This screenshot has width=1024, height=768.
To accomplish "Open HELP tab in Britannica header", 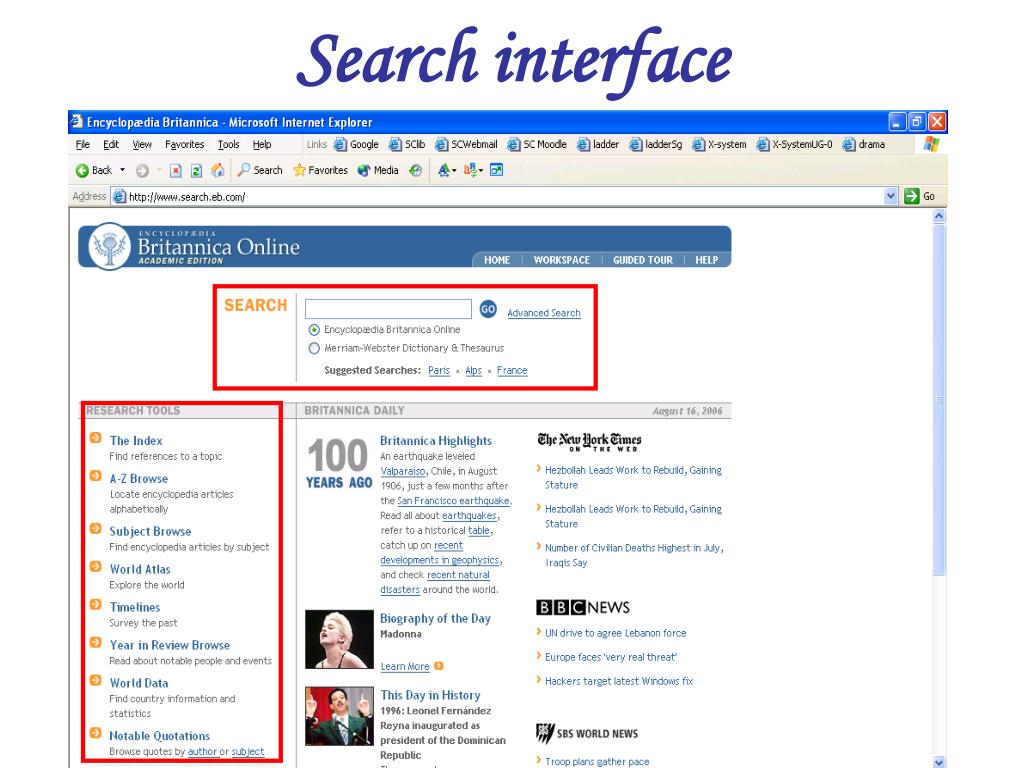I will [707, 260].
